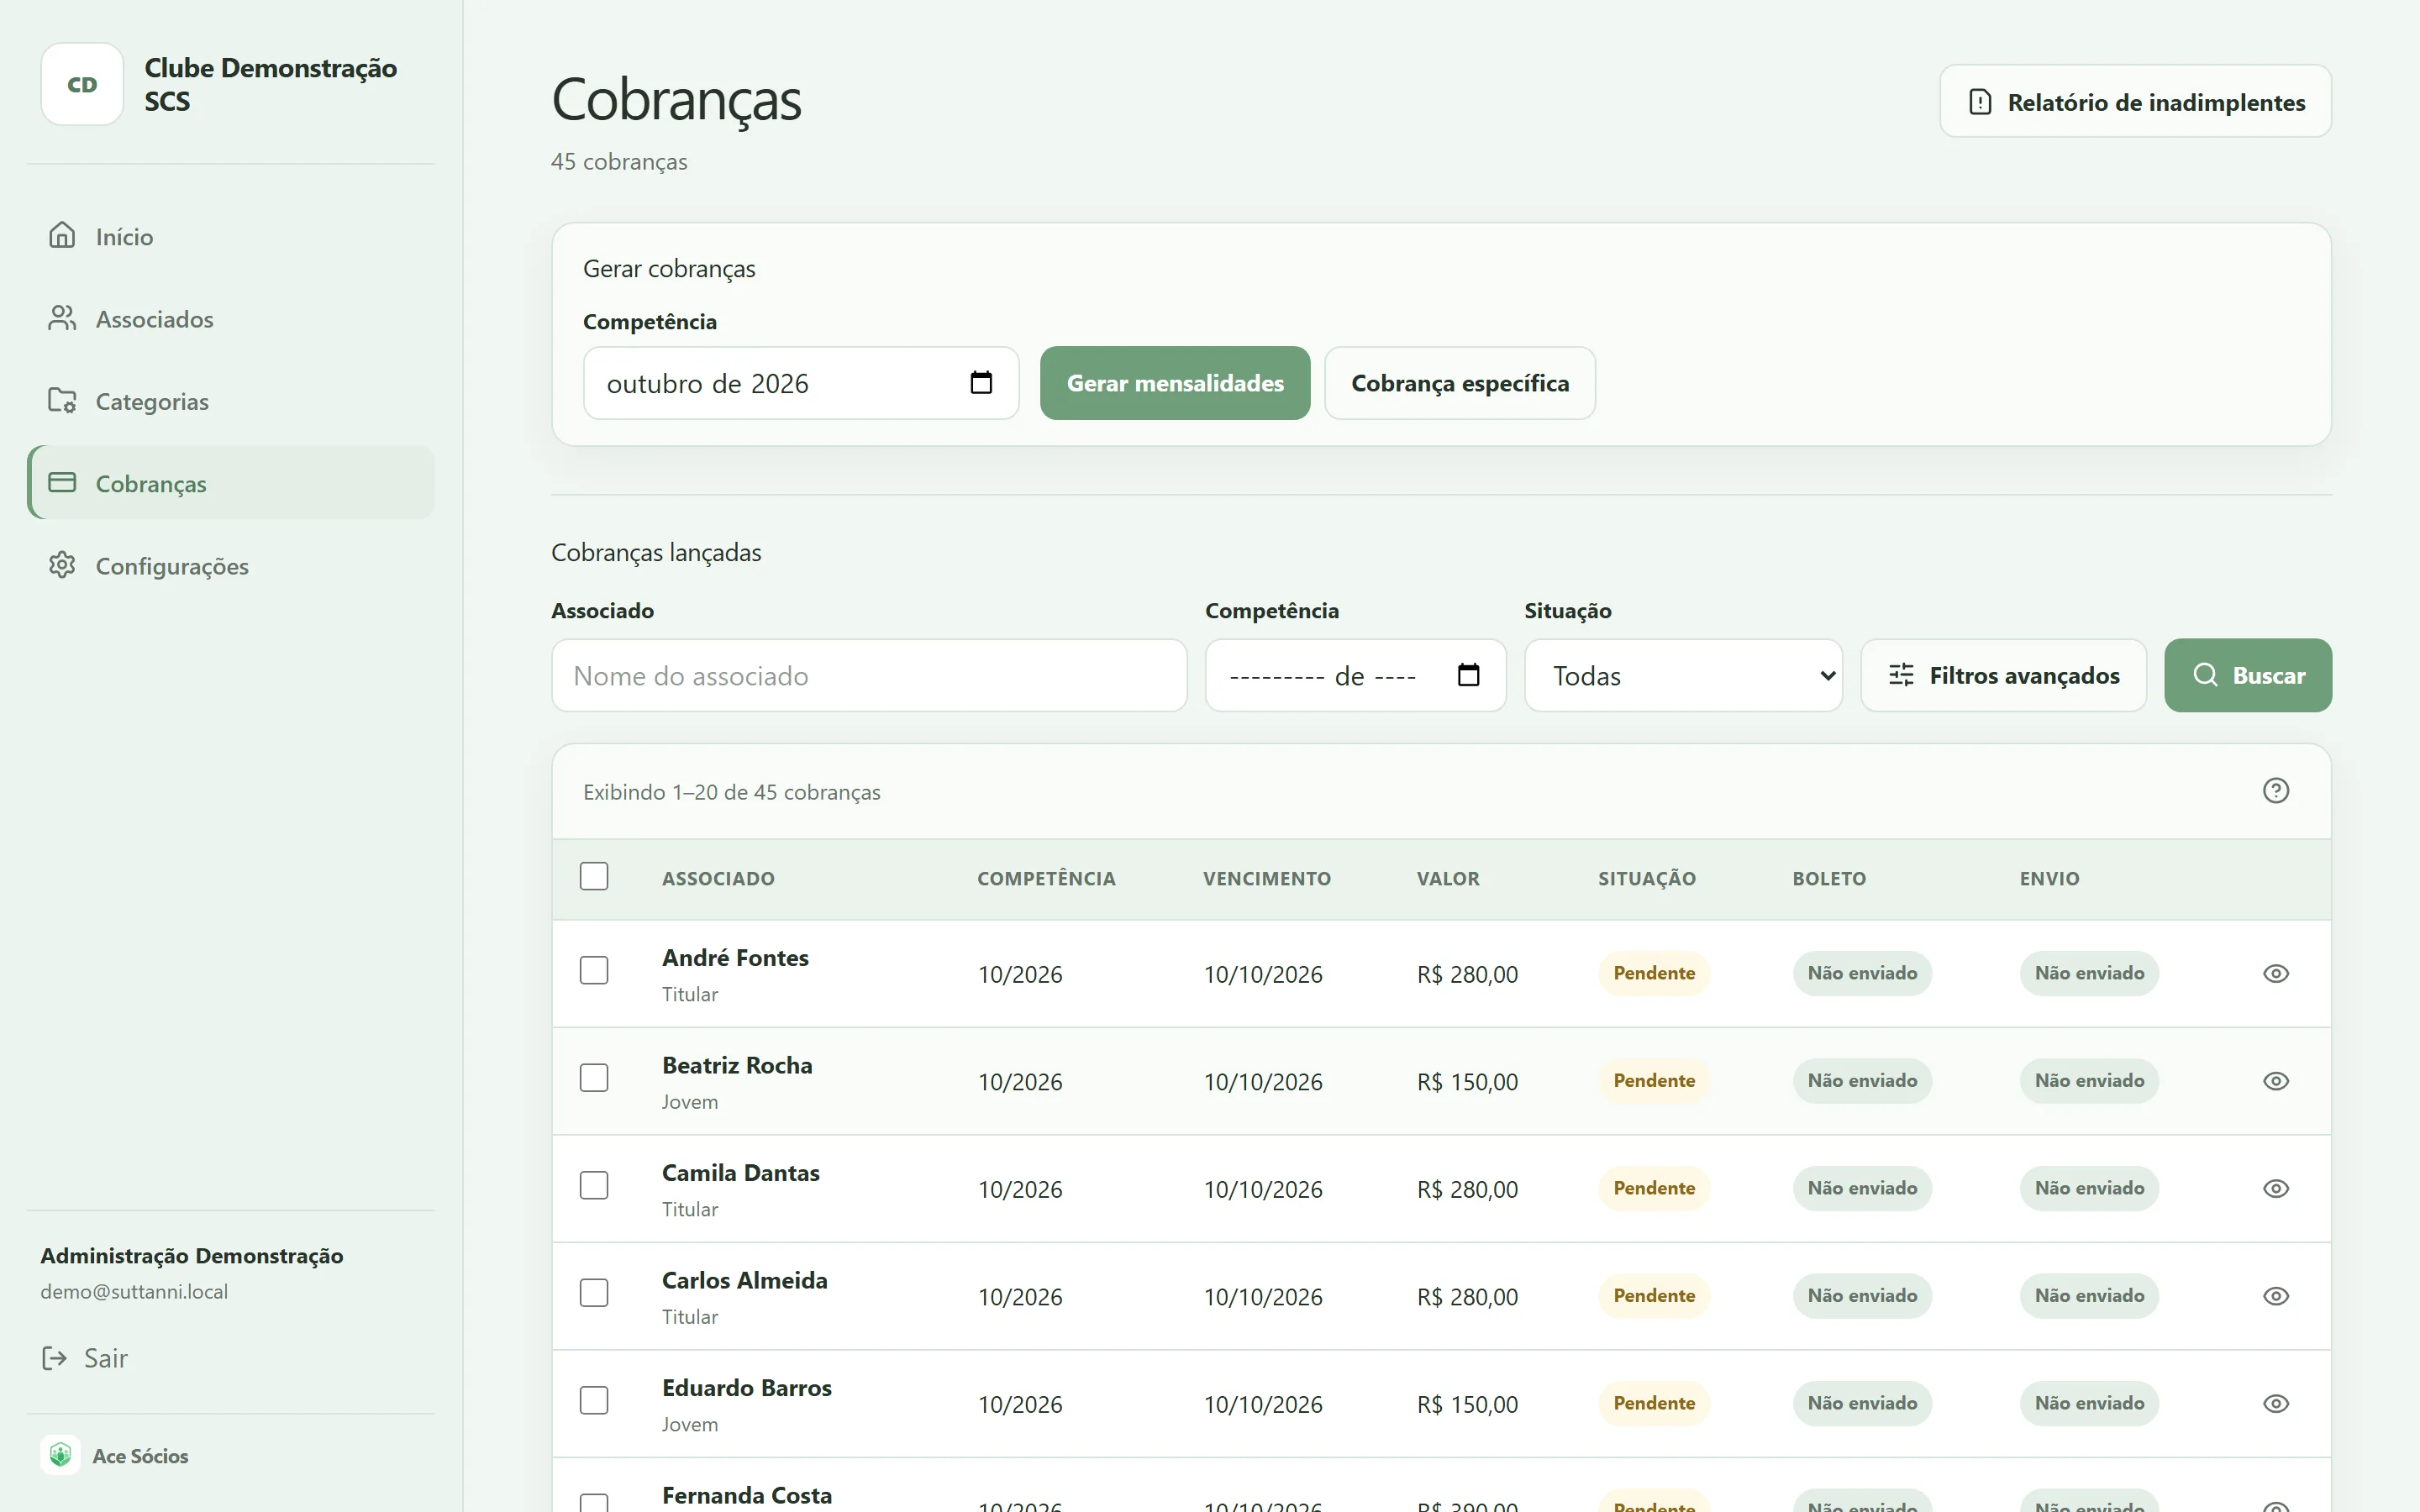
Task: Click the Sair logout link
Action: [x=85, y=1358]
